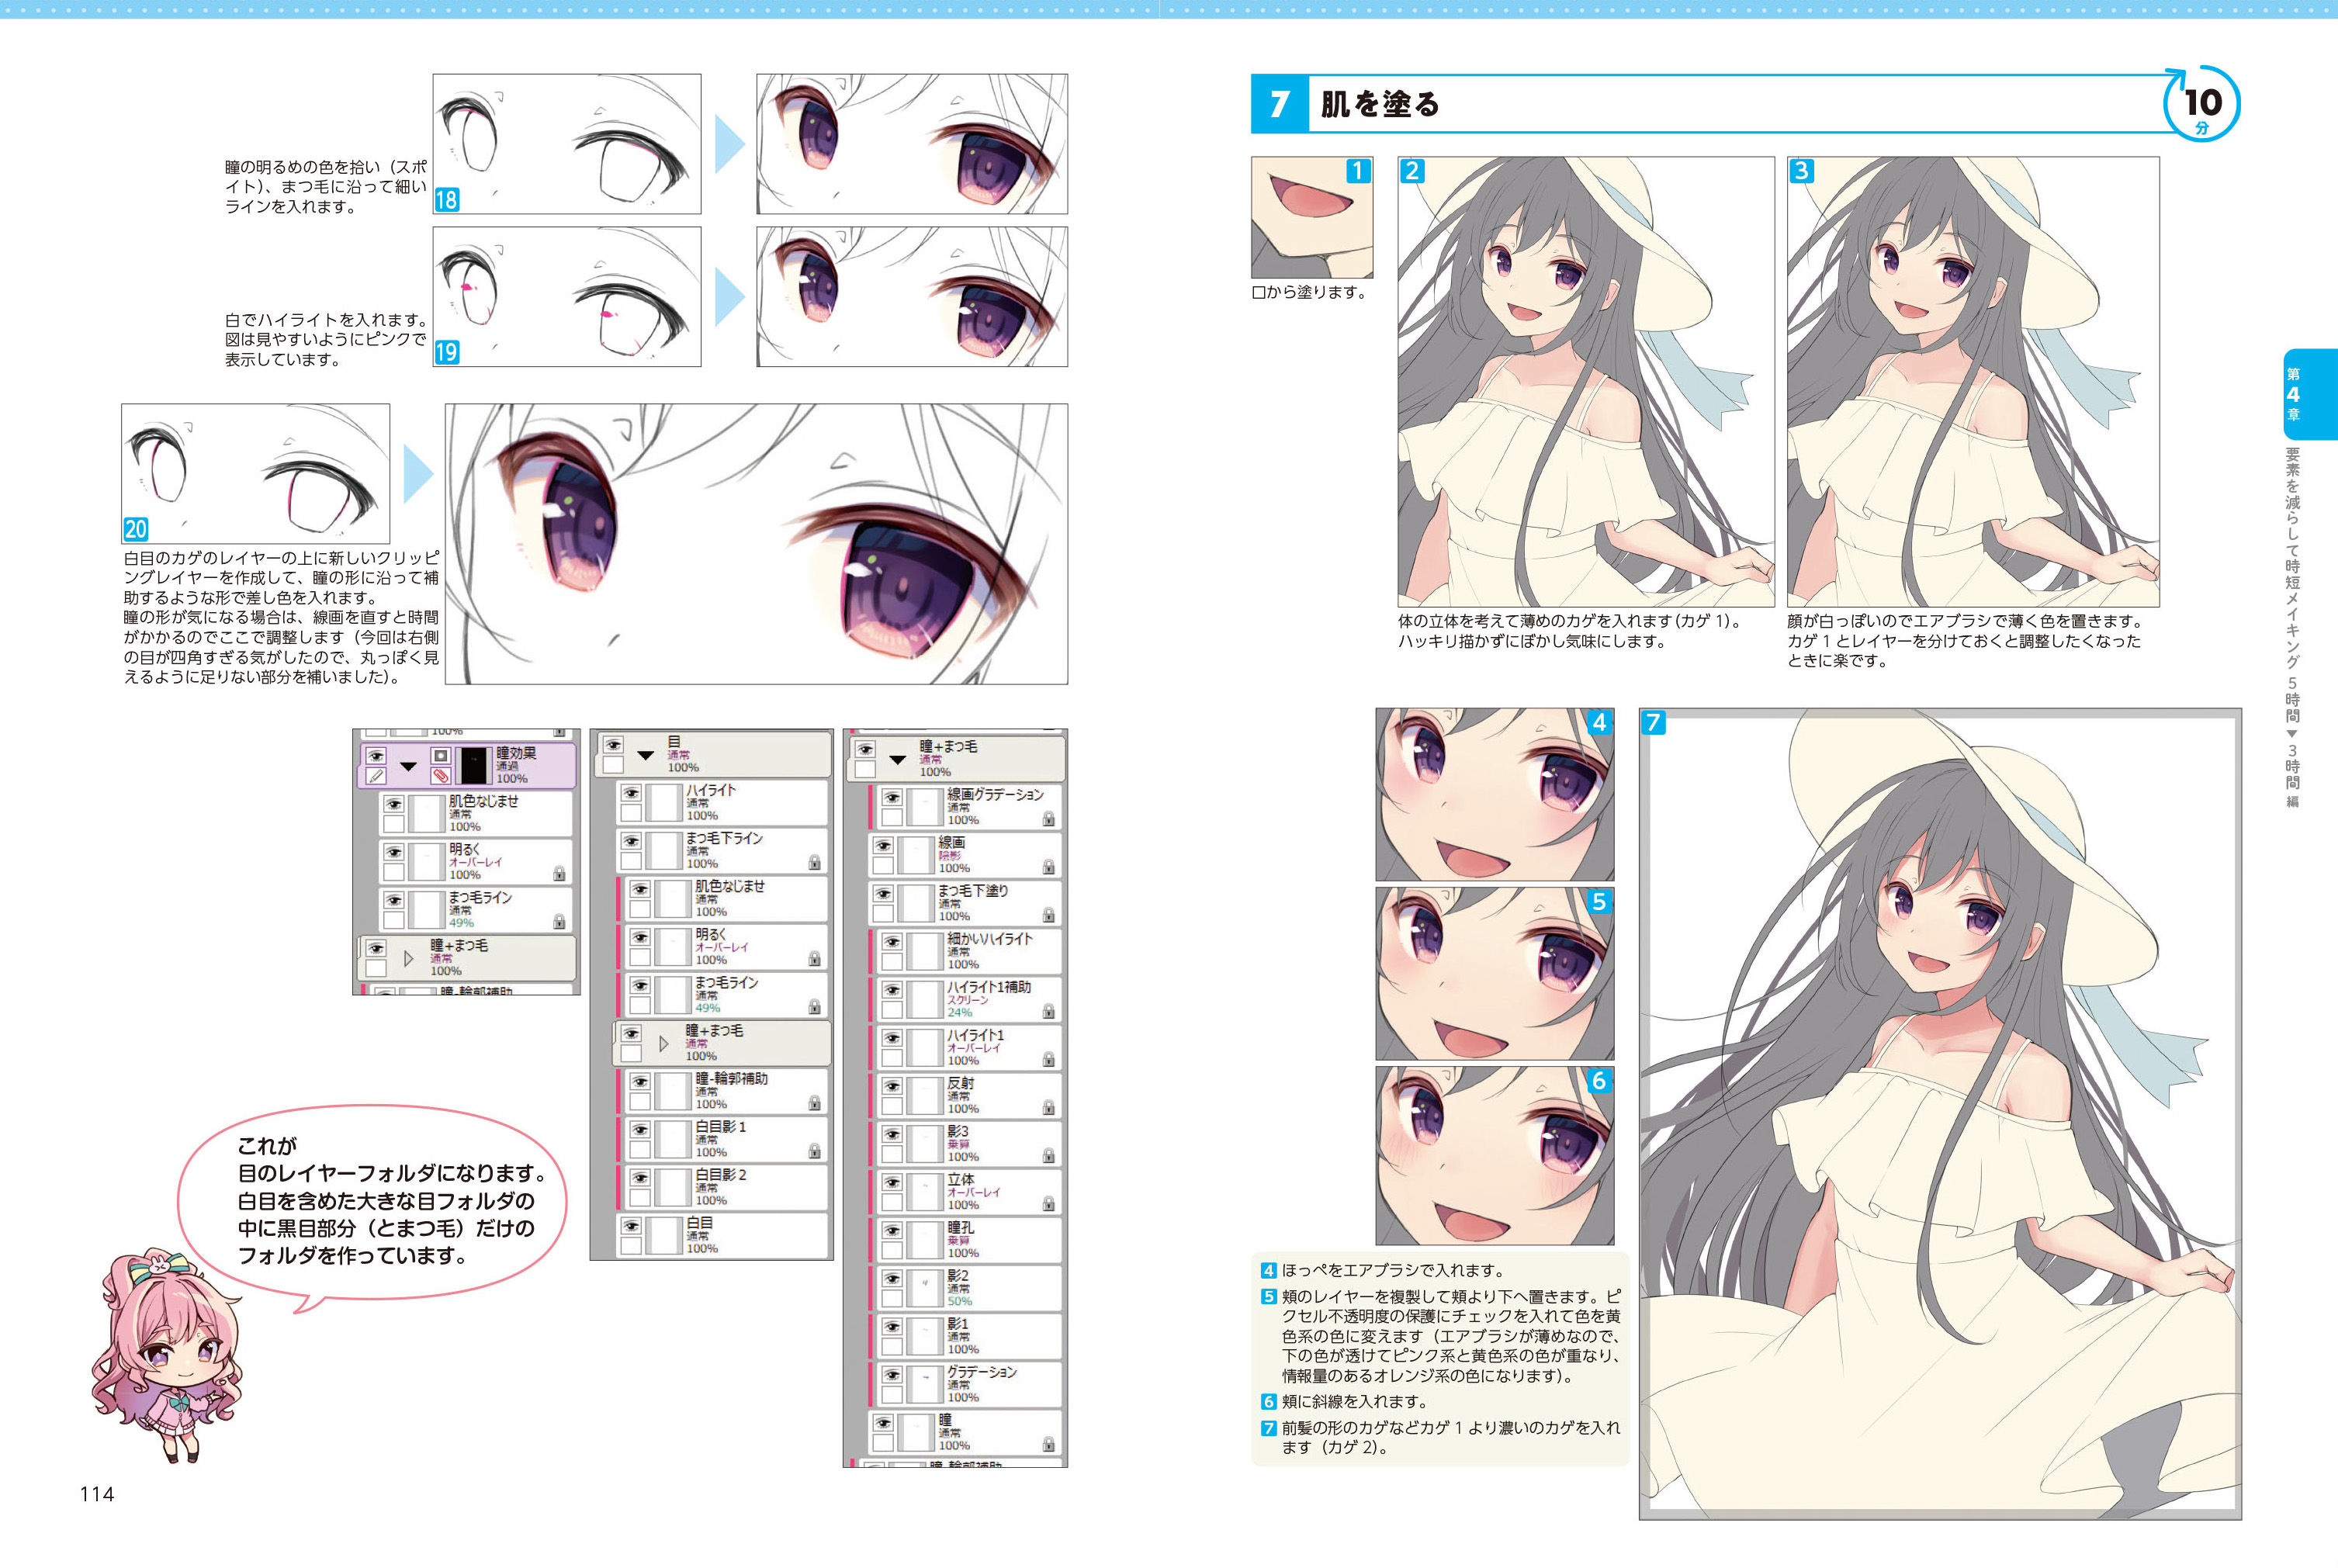Screen dimensions: 2338x1568
Task: Click the 第4章 chapter tab on right edge
Action: (2309, 394)
